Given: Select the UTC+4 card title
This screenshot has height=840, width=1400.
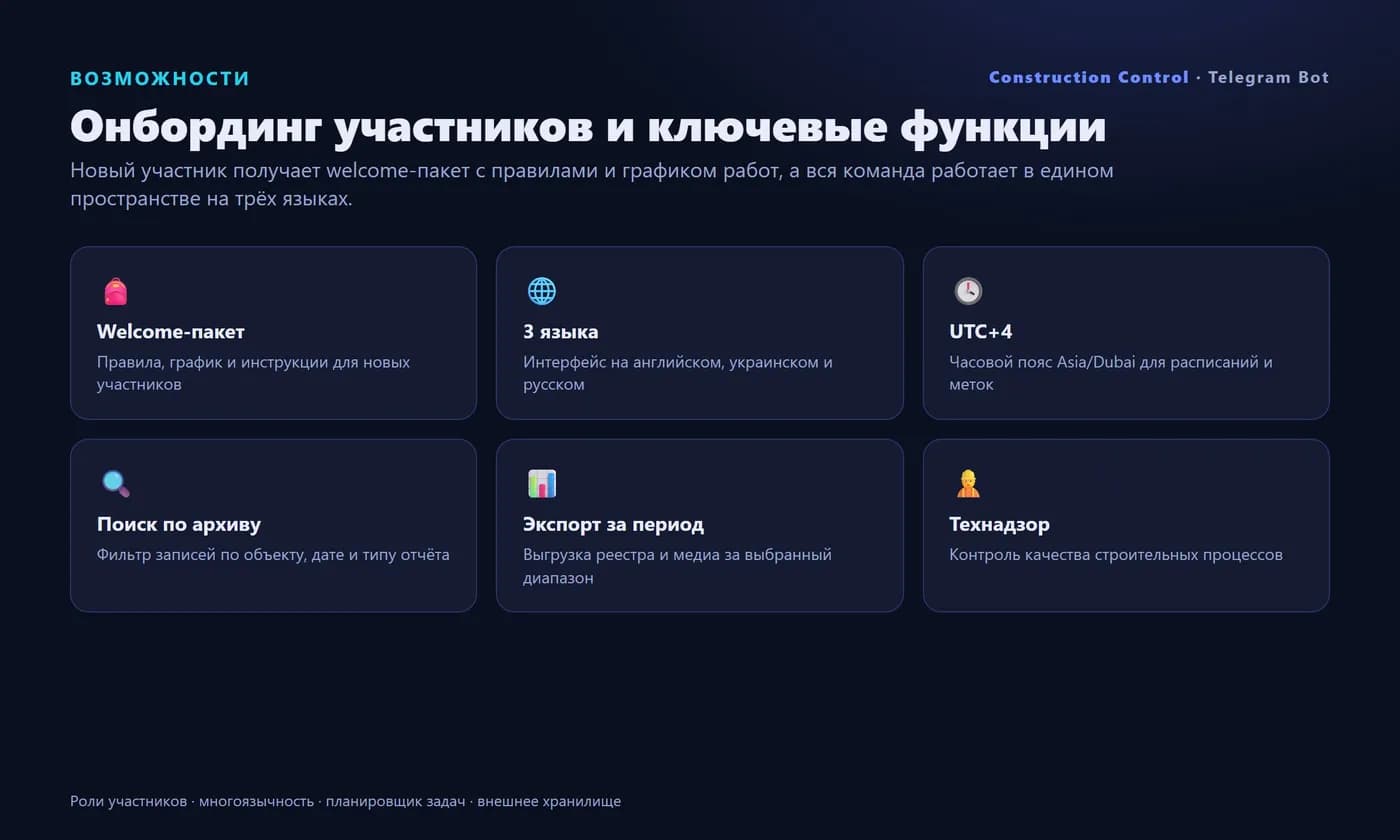Looking at the screenshot, I should coord(981,332).
